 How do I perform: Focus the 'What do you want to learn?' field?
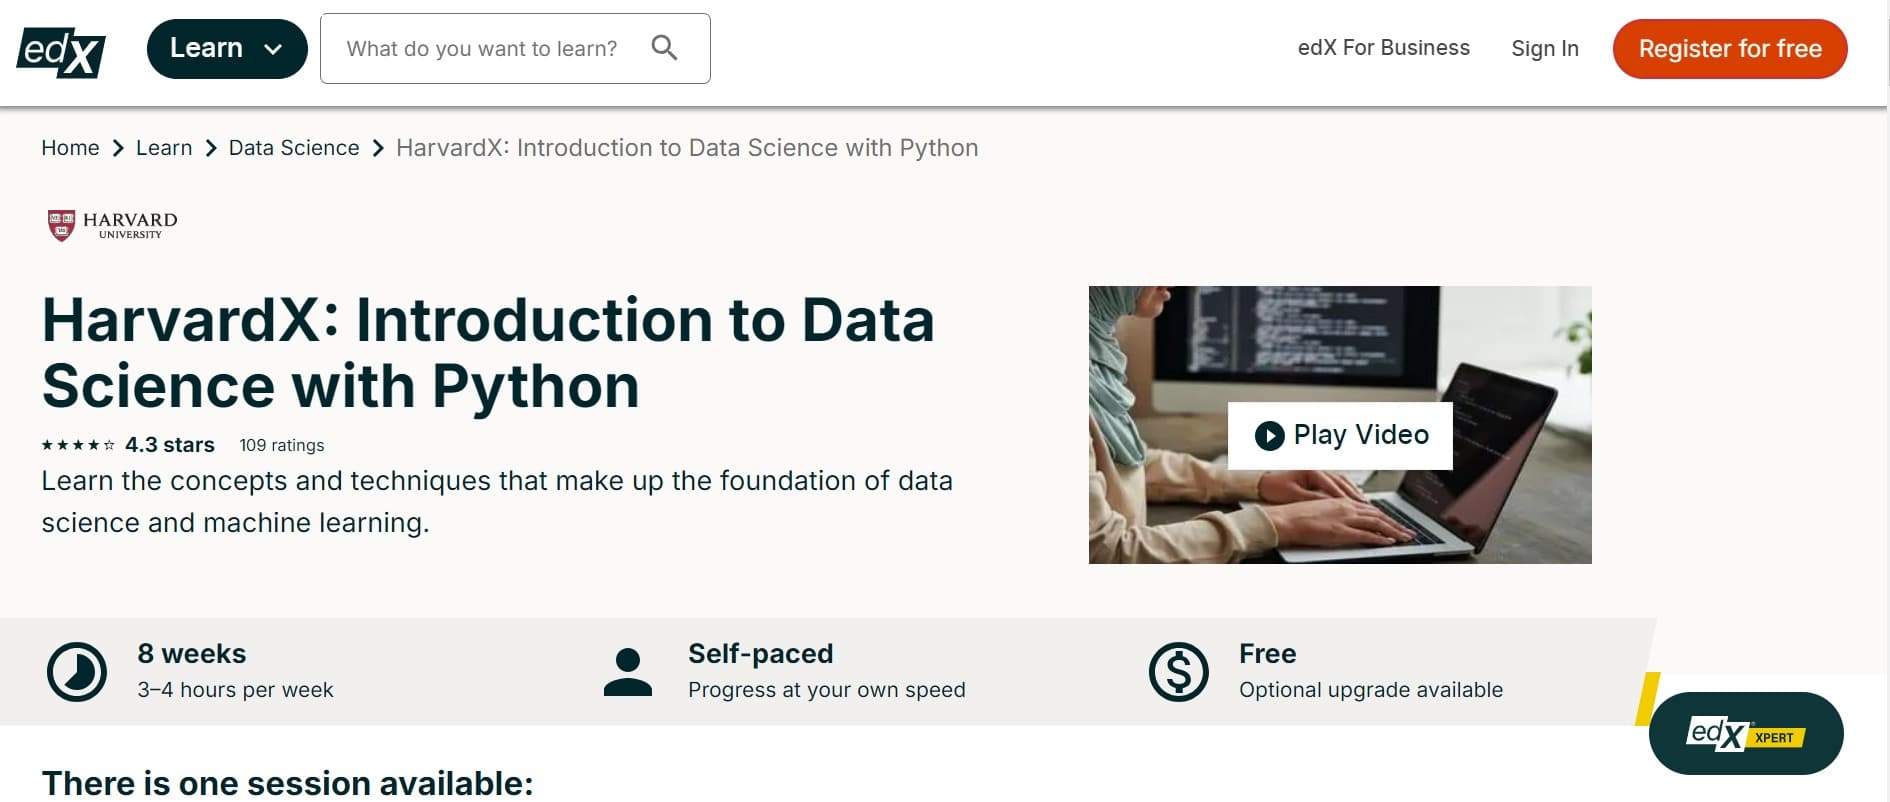click(515, 48)
